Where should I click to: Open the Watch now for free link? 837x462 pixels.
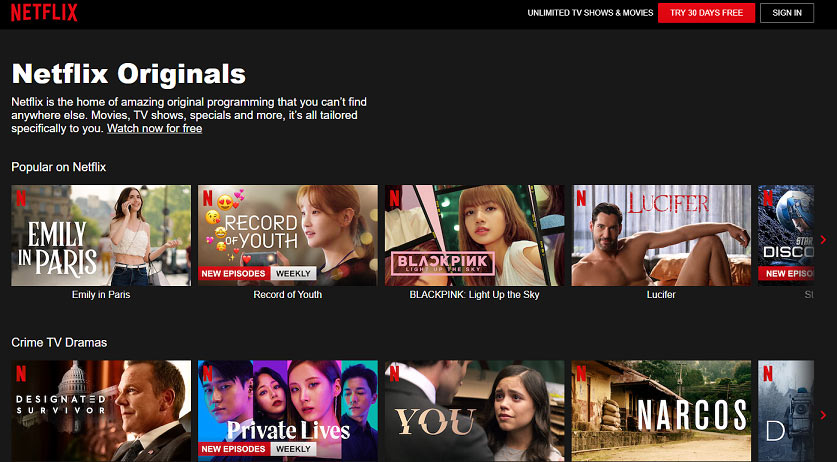click(x=154, y=129)
